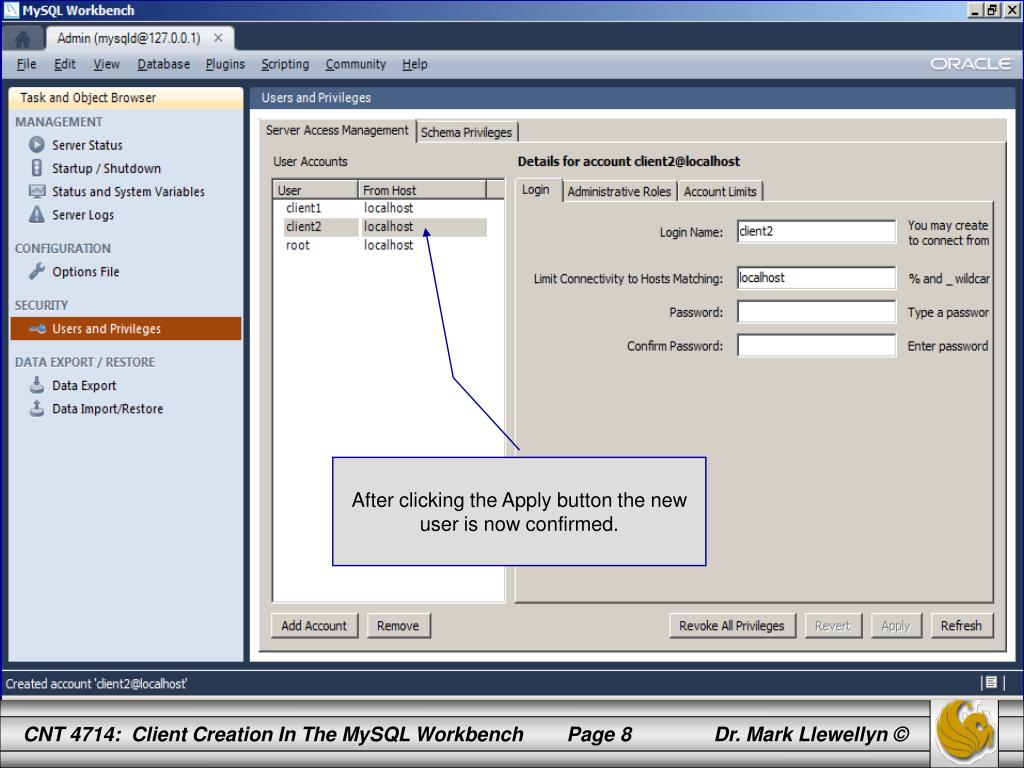Click the Users and Privileges key icon
The height and width of the screenshot is (768, 1024).
pos(37,328)
